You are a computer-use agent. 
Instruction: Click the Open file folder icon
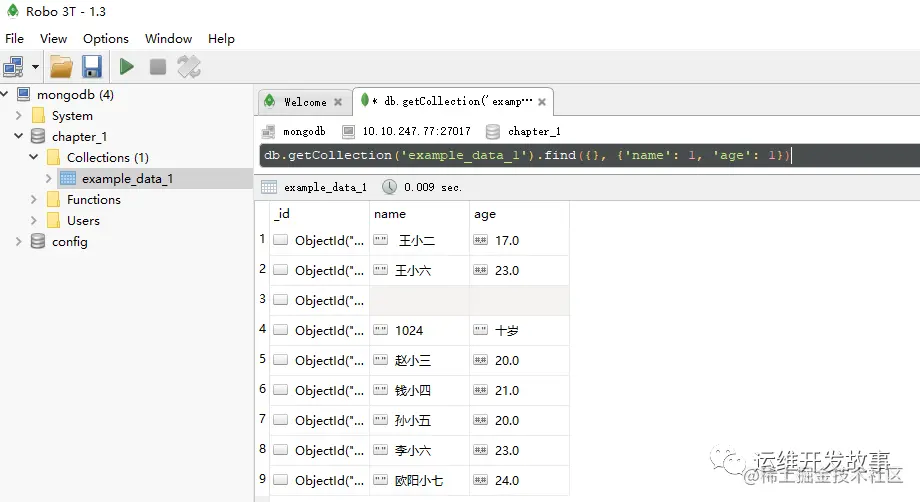point(61,67)
